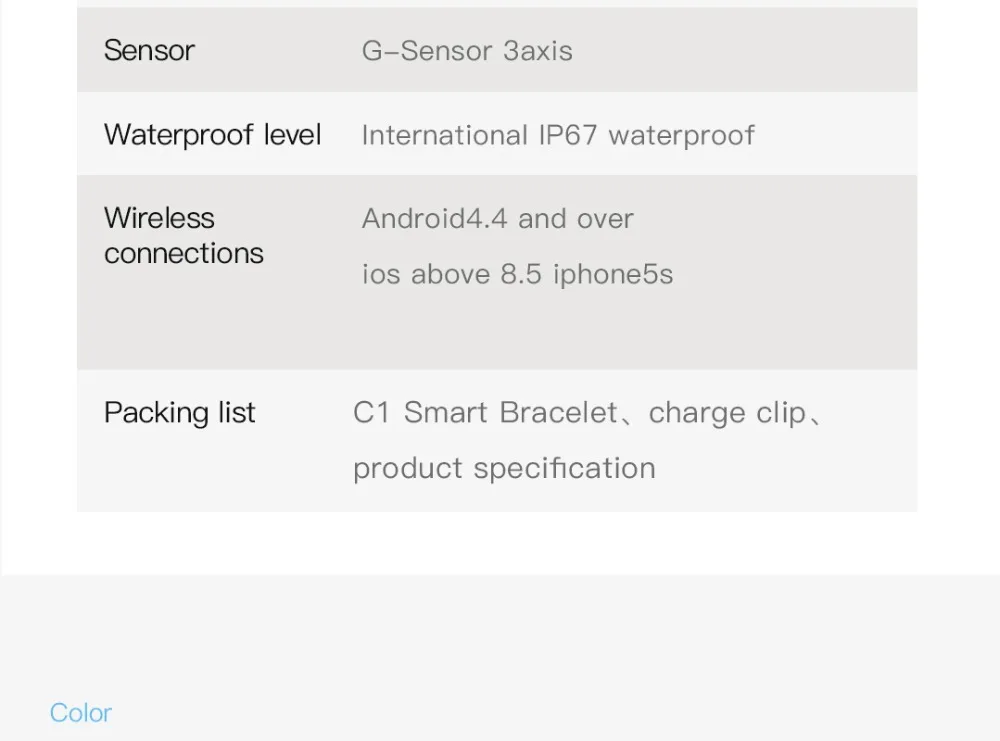Click the word Bracelet
The image size is (1000, 741).
558,413
